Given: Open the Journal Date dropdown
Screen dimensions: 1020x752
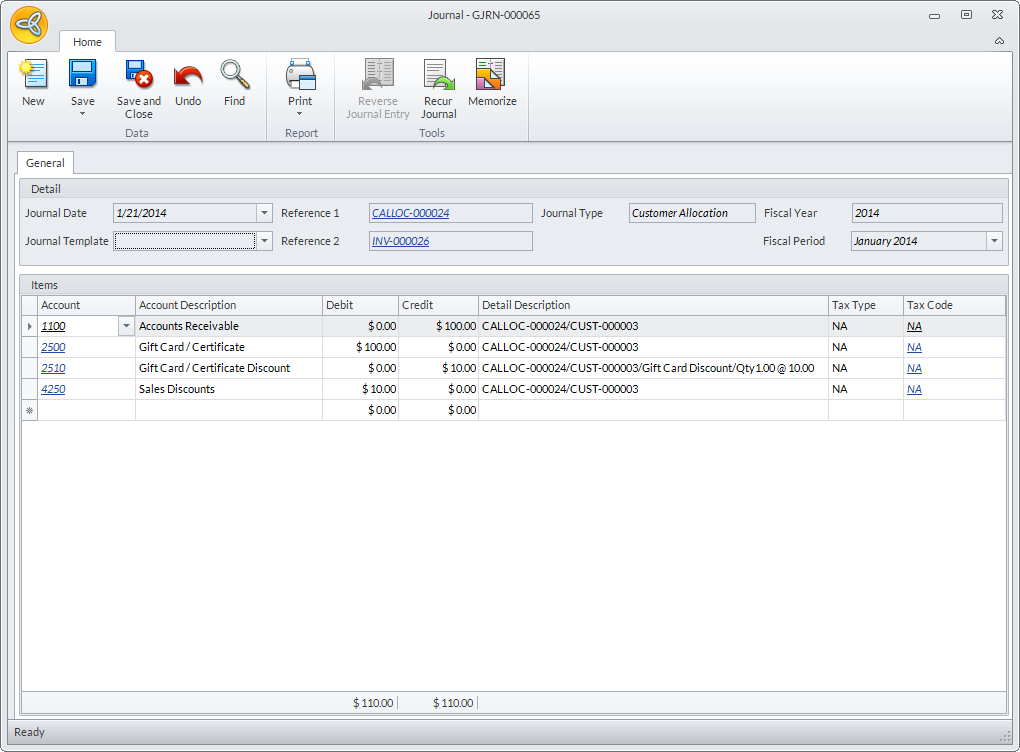Looking at the screenshot, I should (264, 213).
